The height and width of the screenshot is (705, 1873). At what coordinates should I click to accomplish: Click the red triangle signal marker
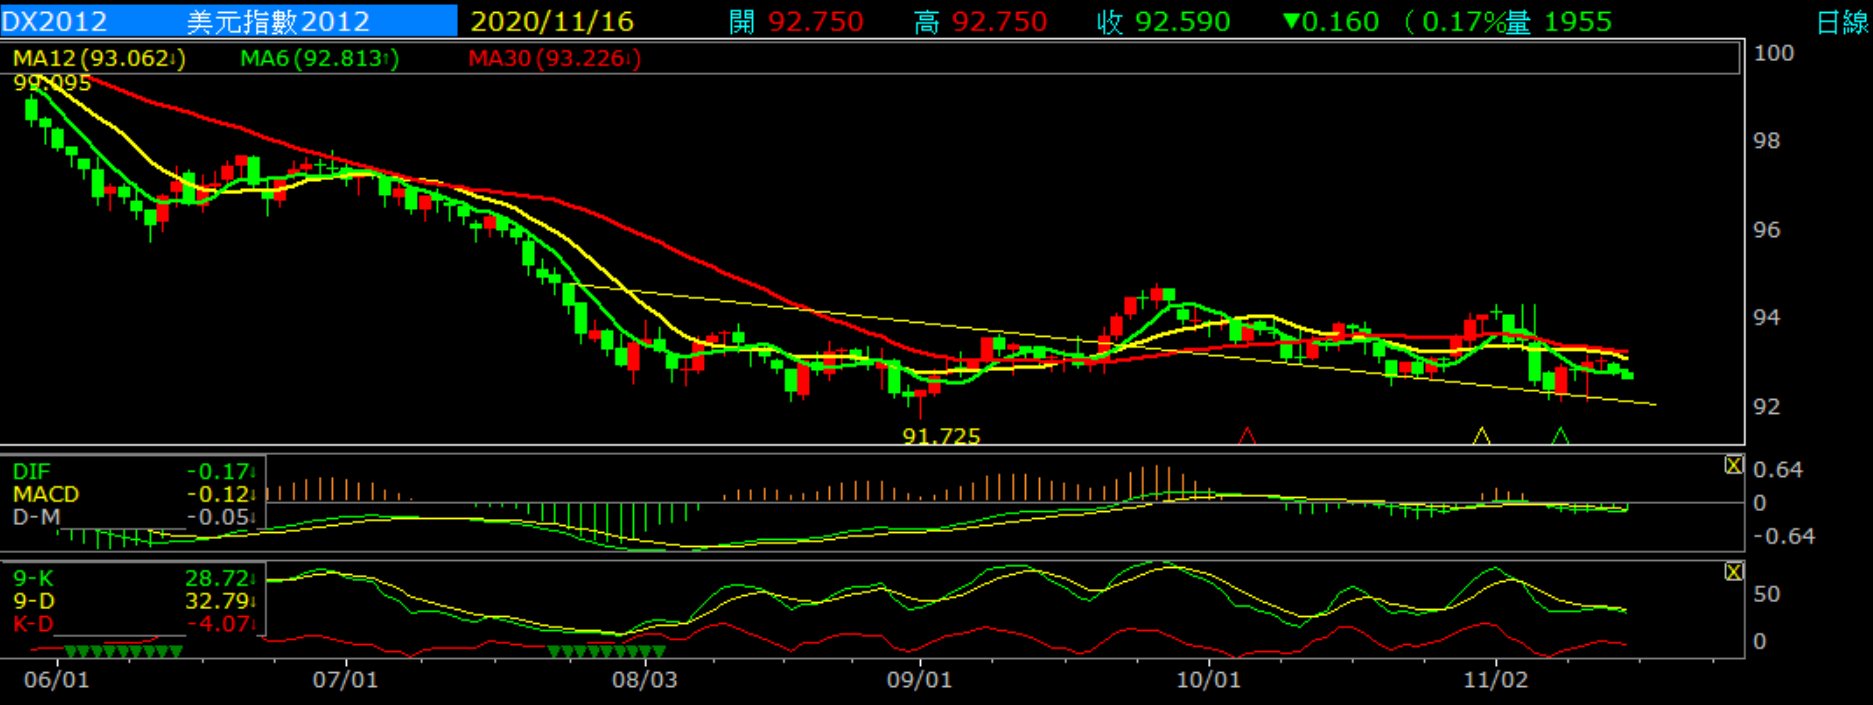tap(1247, 436)
